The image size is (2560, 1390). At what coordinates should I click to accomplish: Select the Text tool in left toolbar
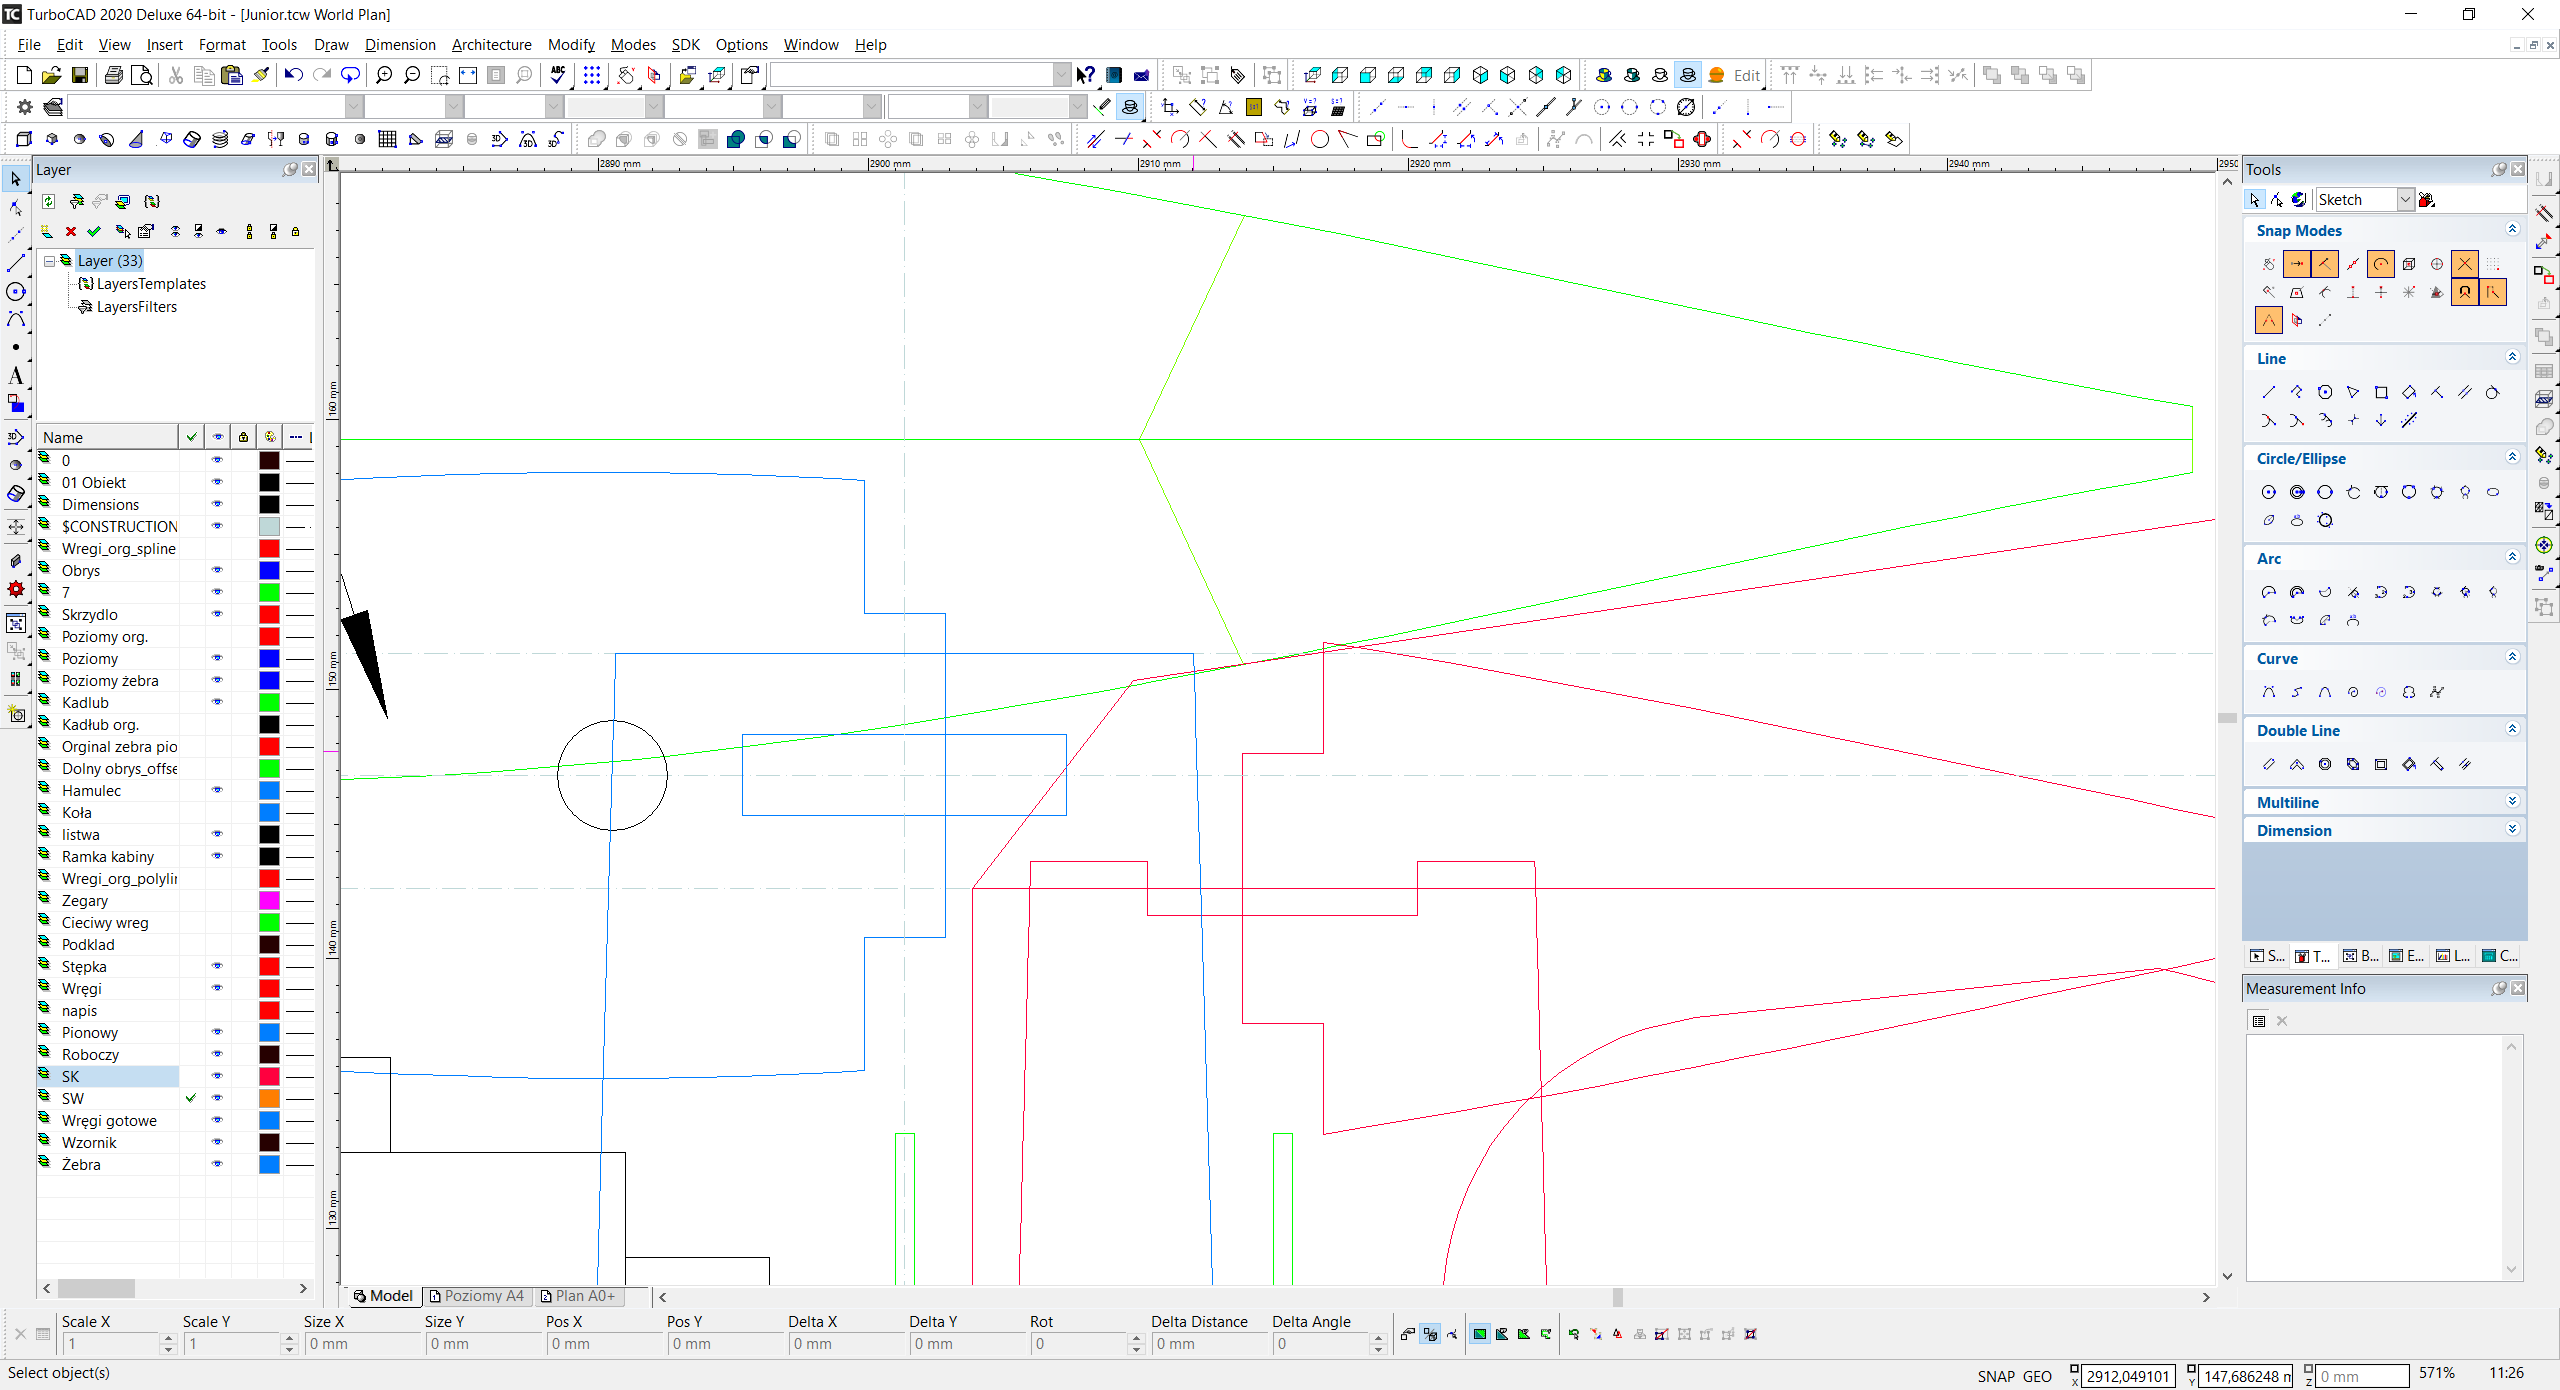(15, 376)
